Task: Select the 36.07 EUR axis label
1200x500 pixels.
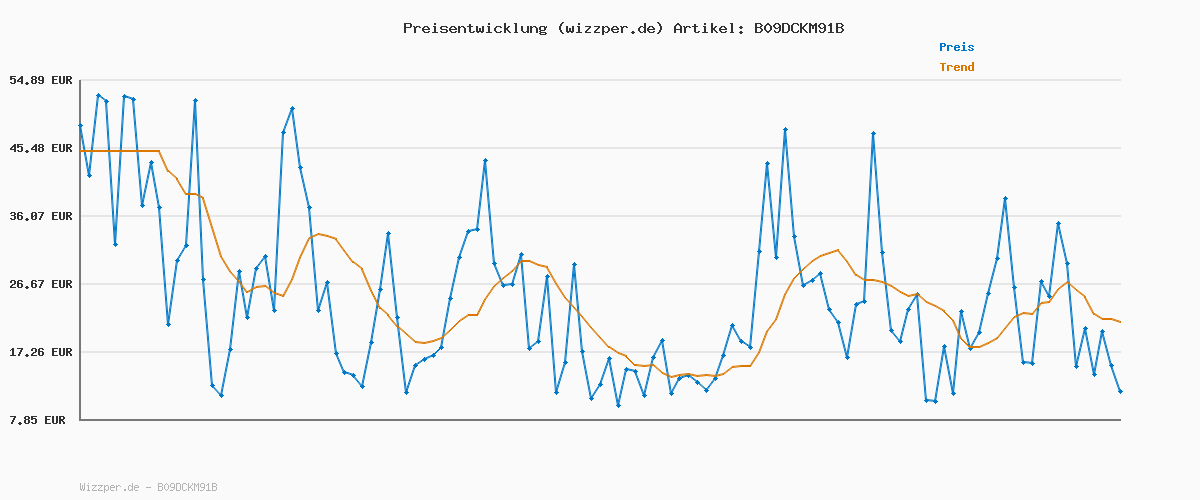Action: pyautogui.click(x=41, y=216)
